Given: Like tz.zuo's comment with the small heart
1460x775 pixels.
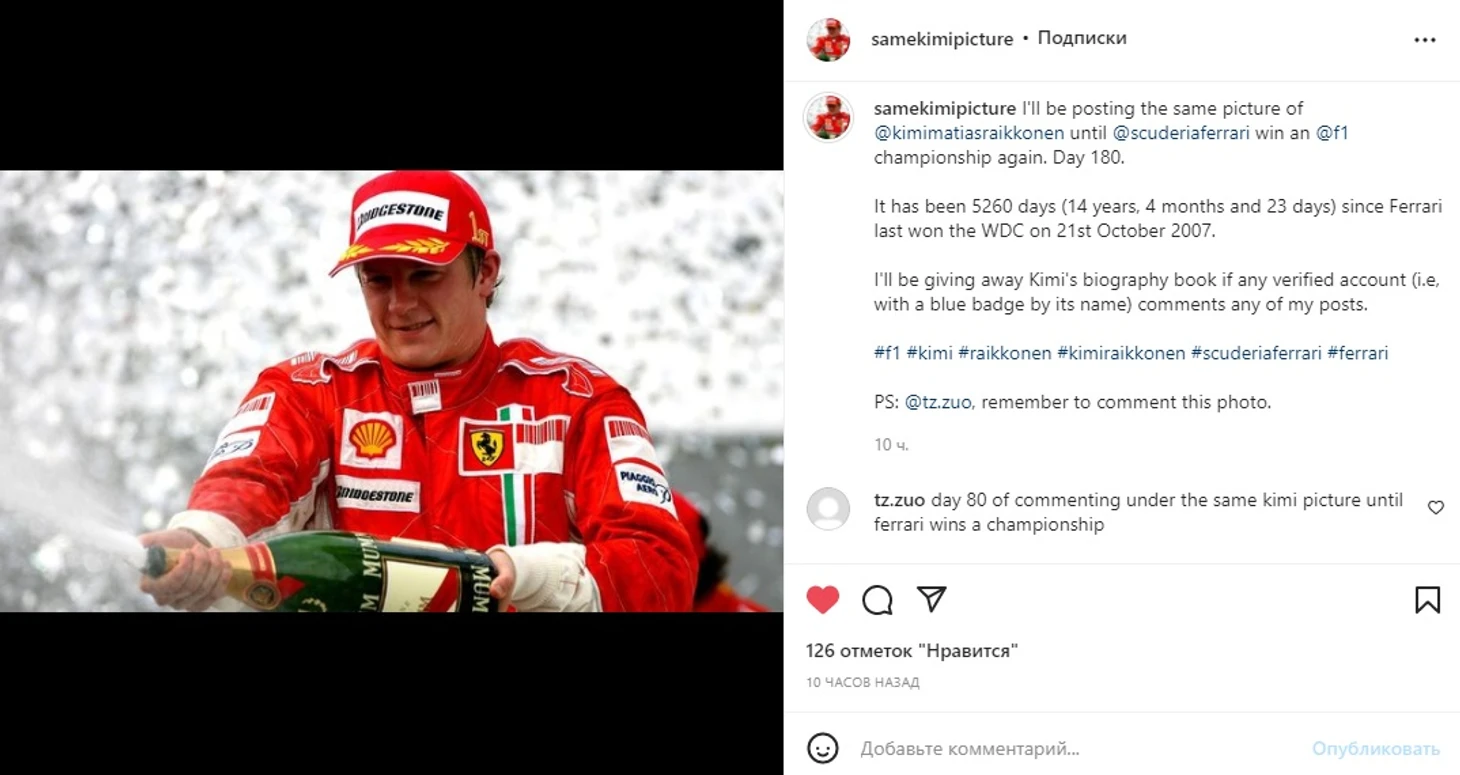Looking at the screenshot, I should coord(1435,508).
